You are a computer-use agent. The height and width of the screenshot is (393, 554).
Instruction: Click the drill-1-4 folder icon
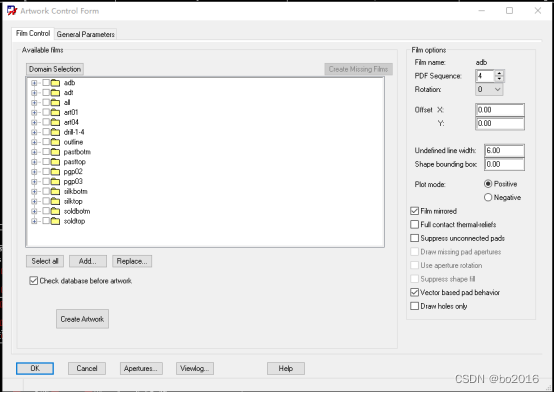[55, 133]
